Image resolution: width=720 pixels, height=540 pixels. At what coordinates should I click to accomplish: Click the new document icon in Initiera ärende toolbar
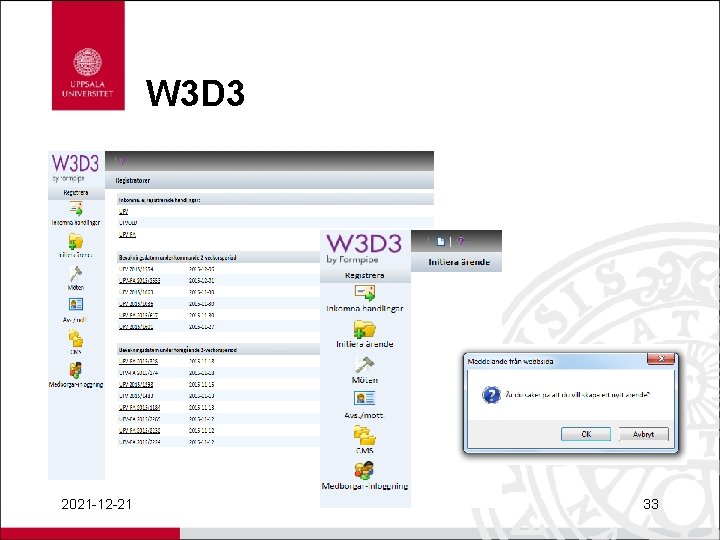click(x=440, y=242)
